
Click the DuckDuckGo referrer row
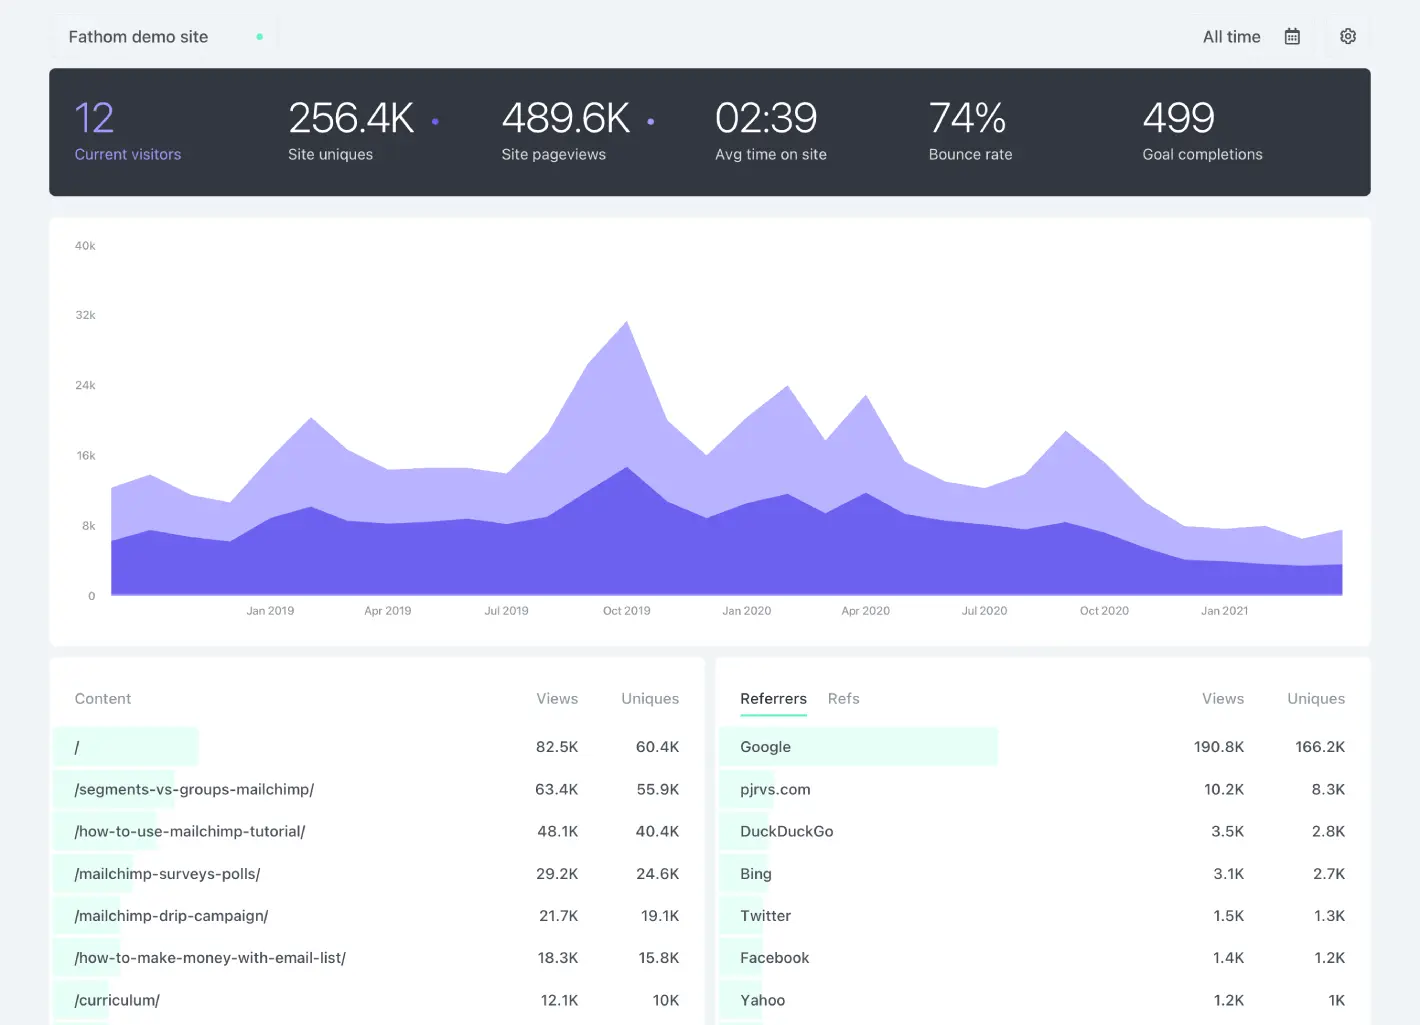(x=787, y=831)
